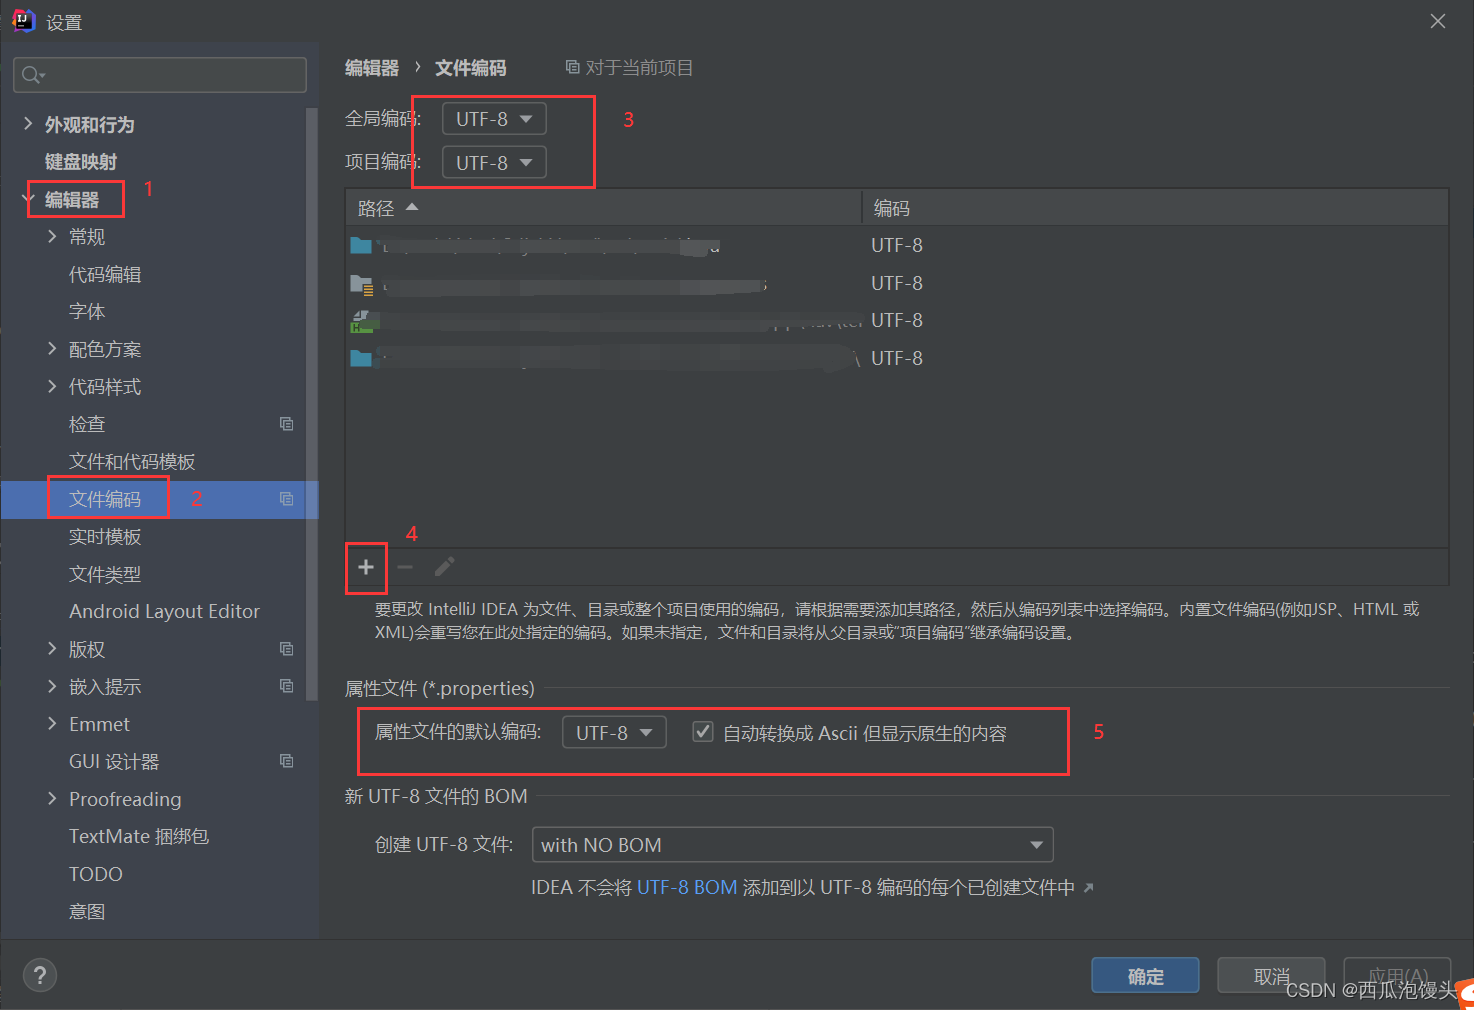Expand the Emmet tree node
The width and height of the screenshot is (1474, 1010).
(52, 724)
